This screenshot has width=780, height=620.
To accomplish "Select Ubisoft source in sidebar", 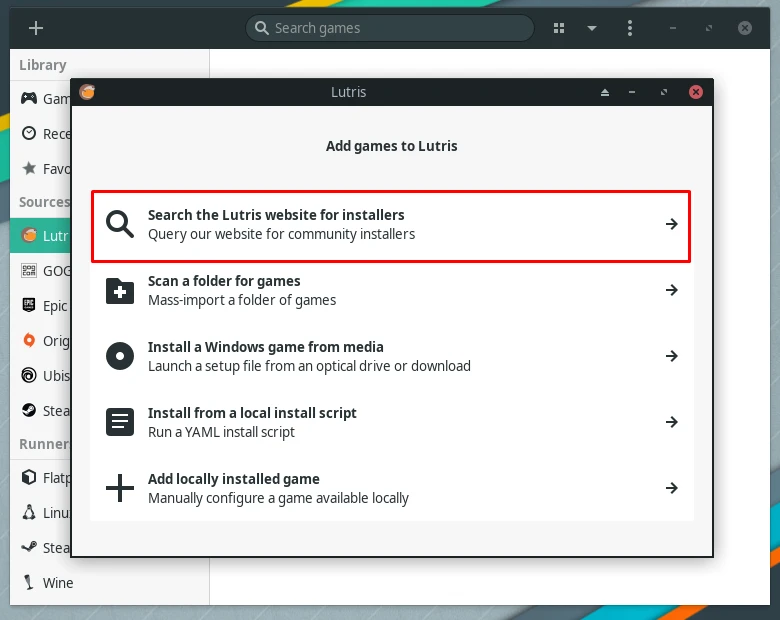I will (41, 376).
